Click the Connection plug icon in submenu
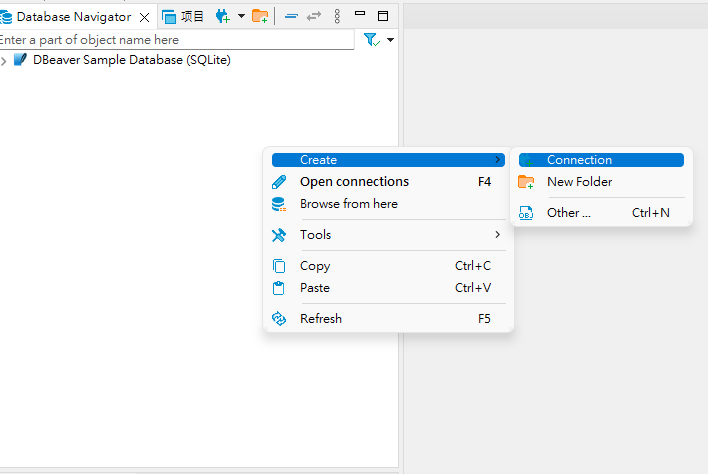This screenshot has height=474, width=708. [526, 160]
